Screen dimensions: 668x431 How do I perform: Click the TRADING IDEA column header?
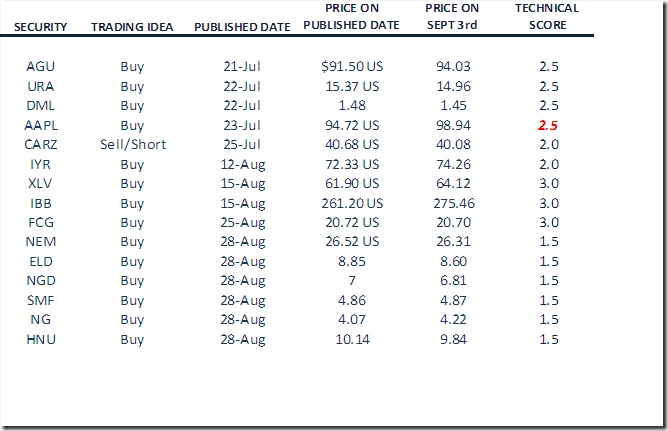click(132, 26)
